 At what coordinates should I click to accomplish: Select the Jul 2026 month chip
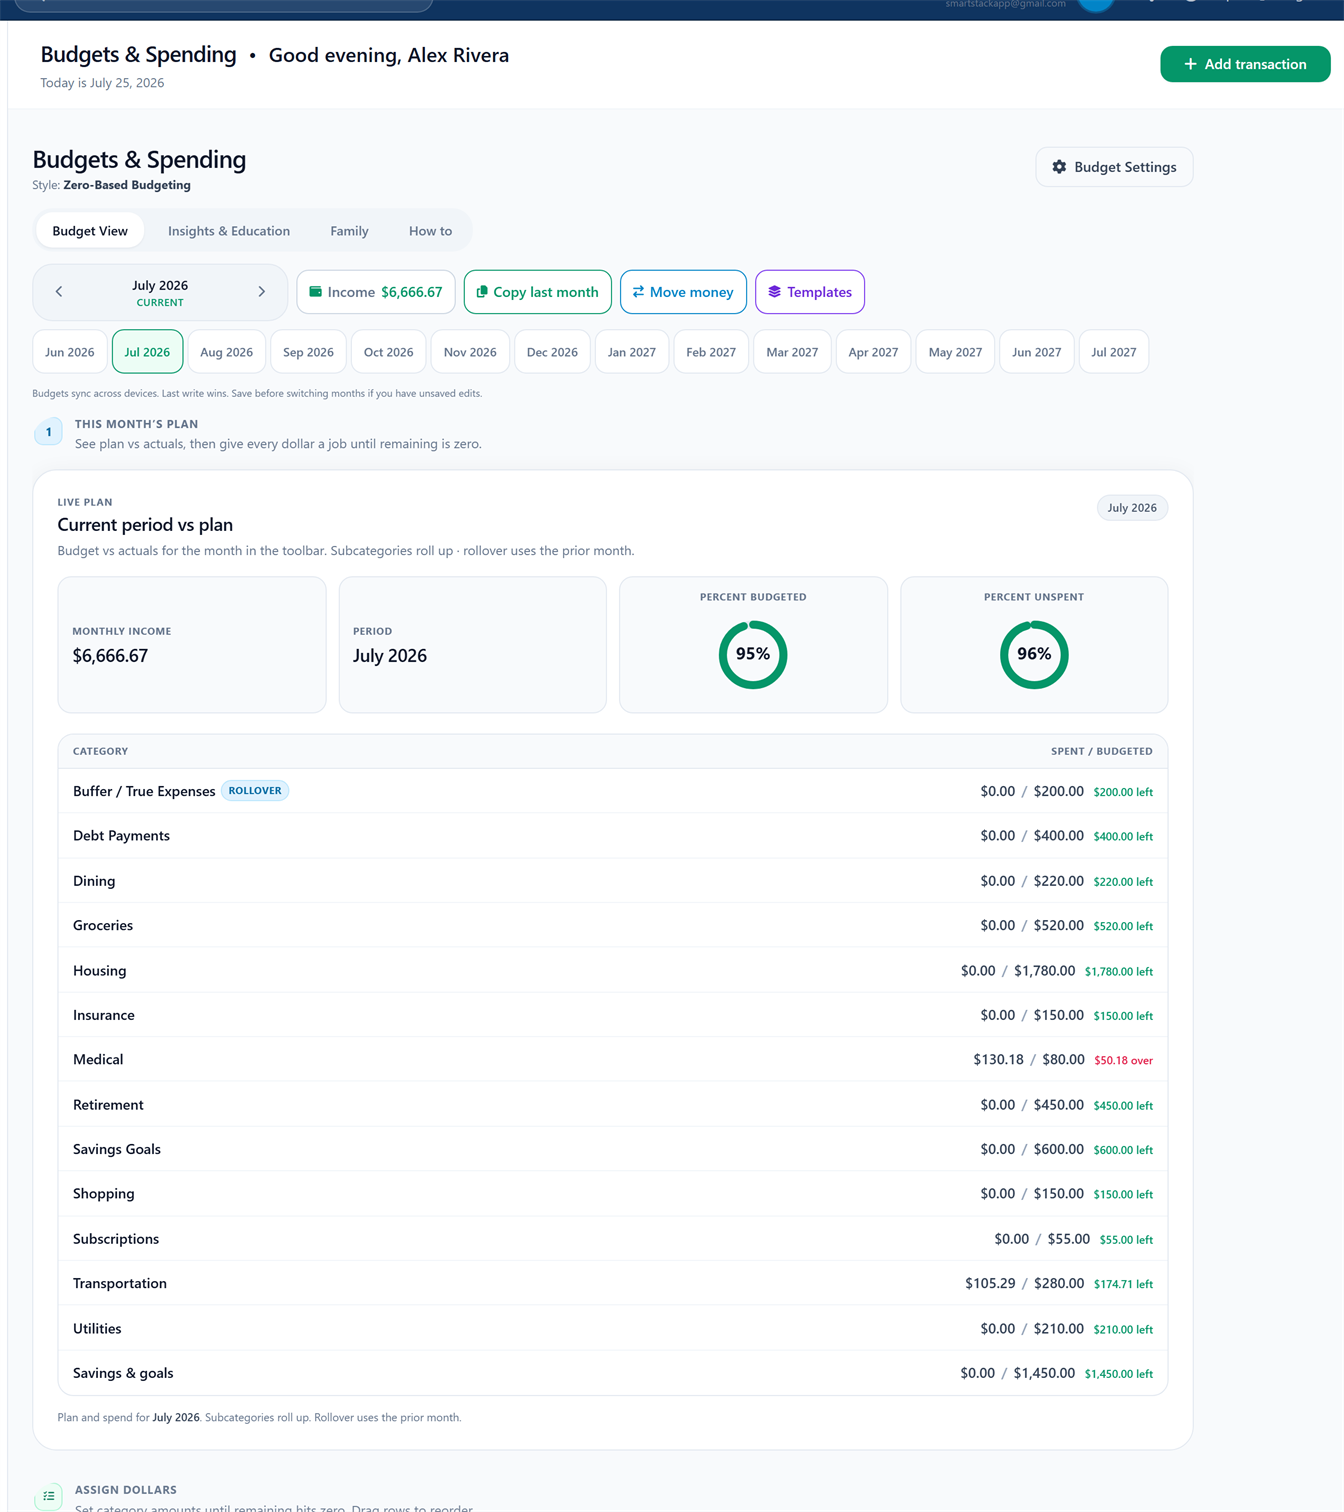(x=147, y=352)
